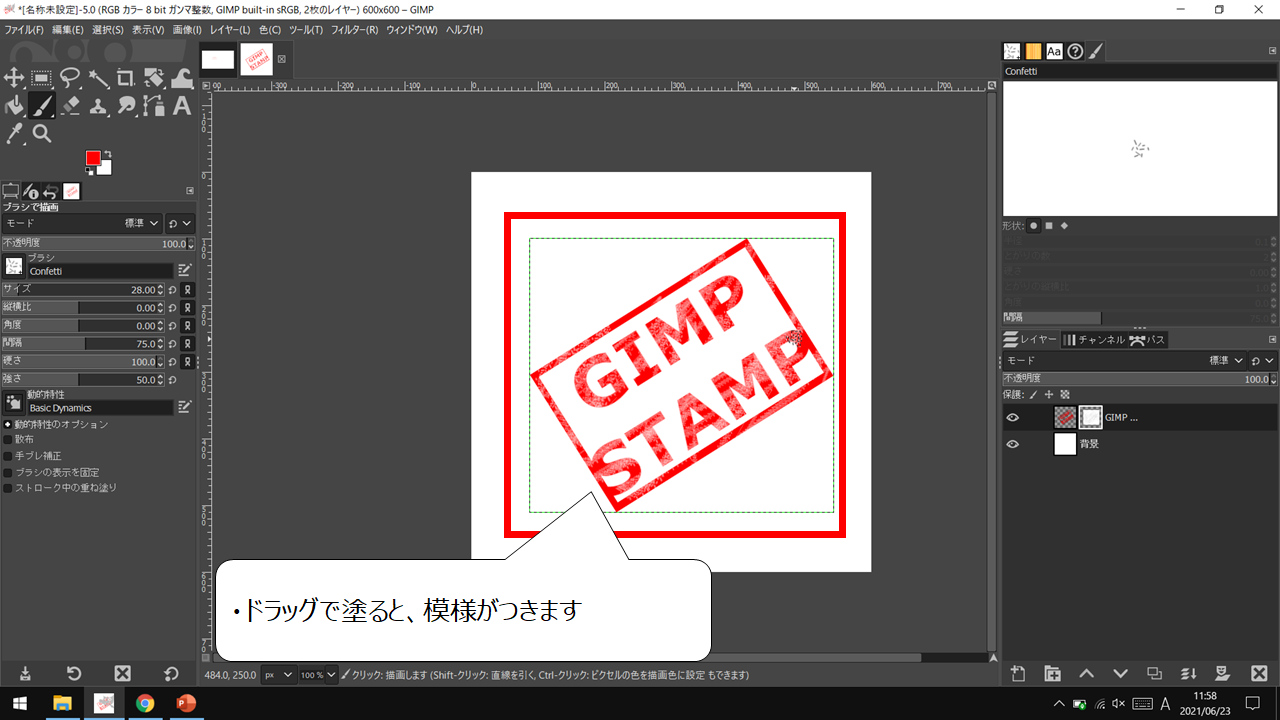Open フィルター(R) menu
The height and width of the screenshot is (720, 1280).
coord(354,30)
